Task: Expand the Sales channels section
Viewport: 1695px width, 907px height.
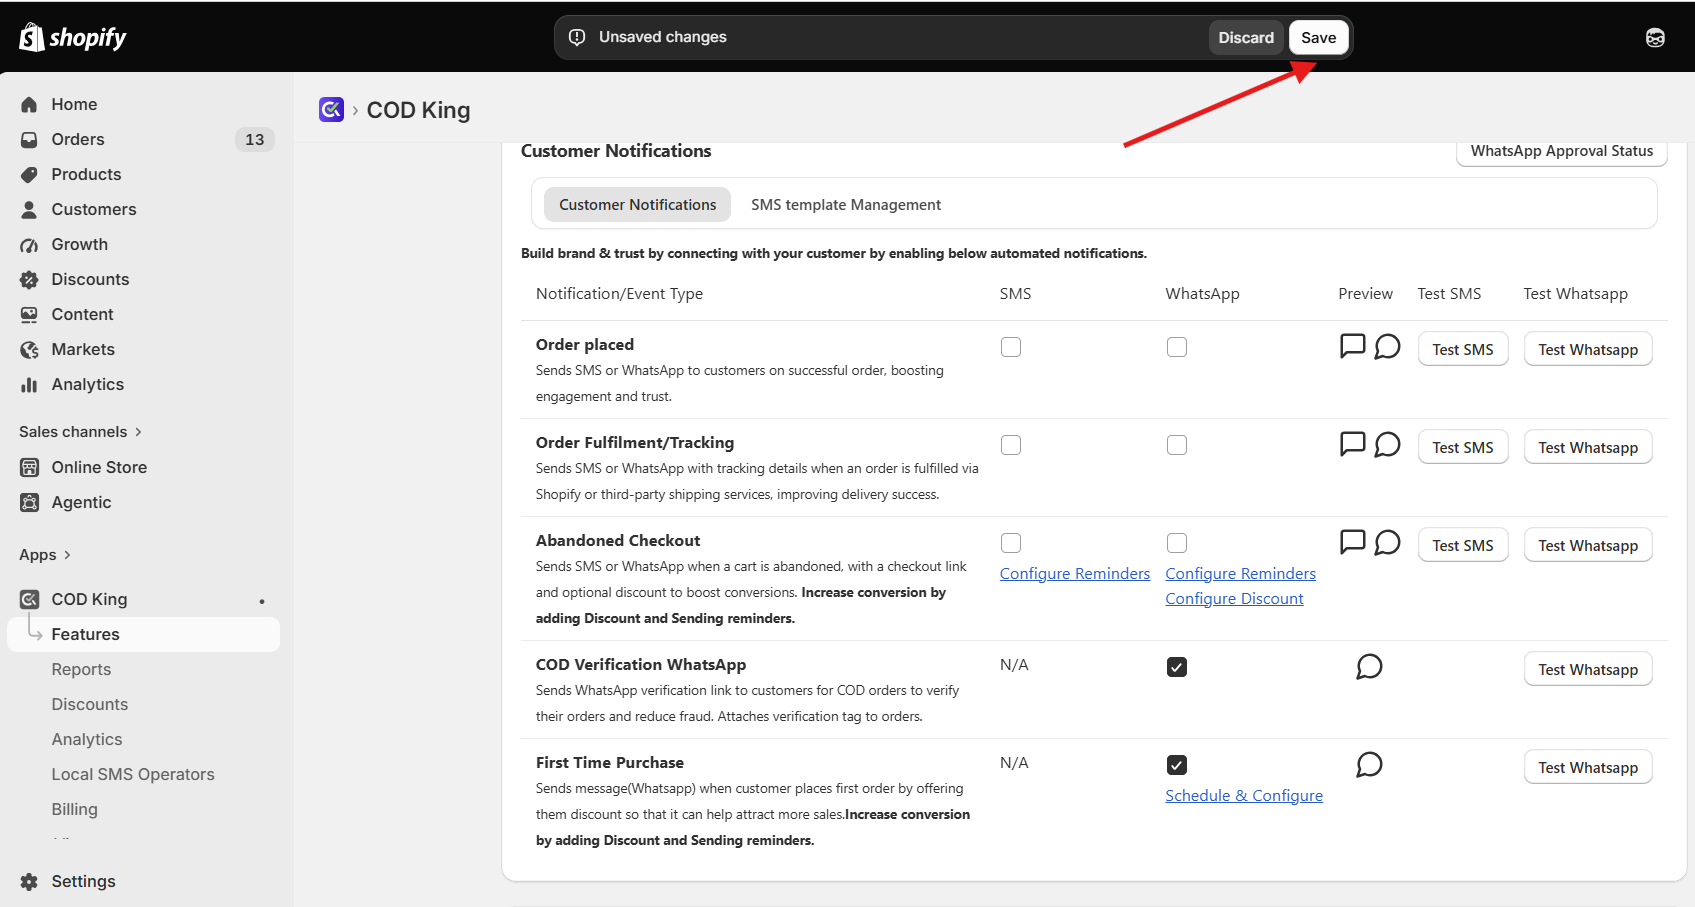Action: pyautogui.click(x=80, y=432)
